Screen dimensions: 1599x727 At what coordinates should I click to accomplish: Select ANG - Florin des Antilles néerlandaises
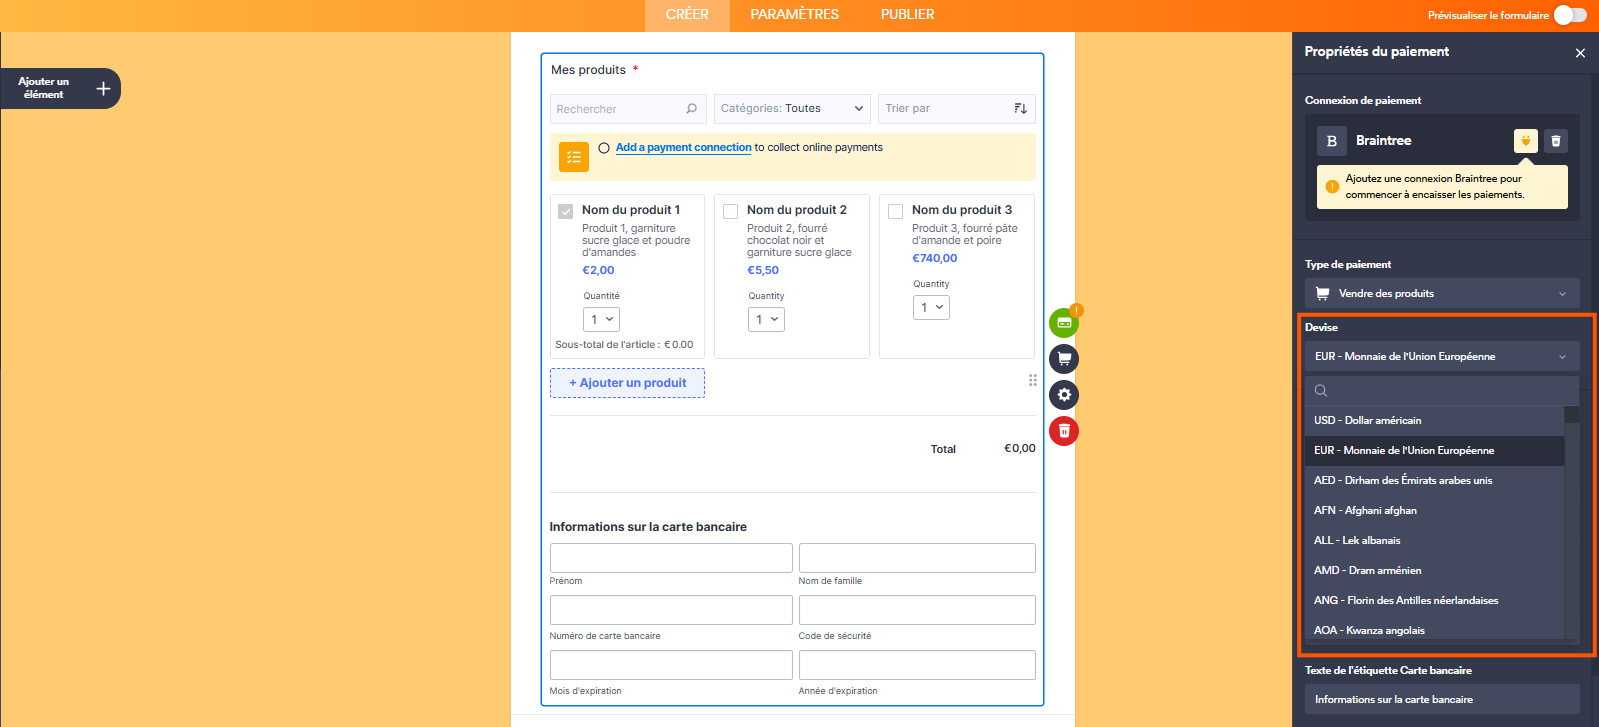click(x=1434, y=600)
